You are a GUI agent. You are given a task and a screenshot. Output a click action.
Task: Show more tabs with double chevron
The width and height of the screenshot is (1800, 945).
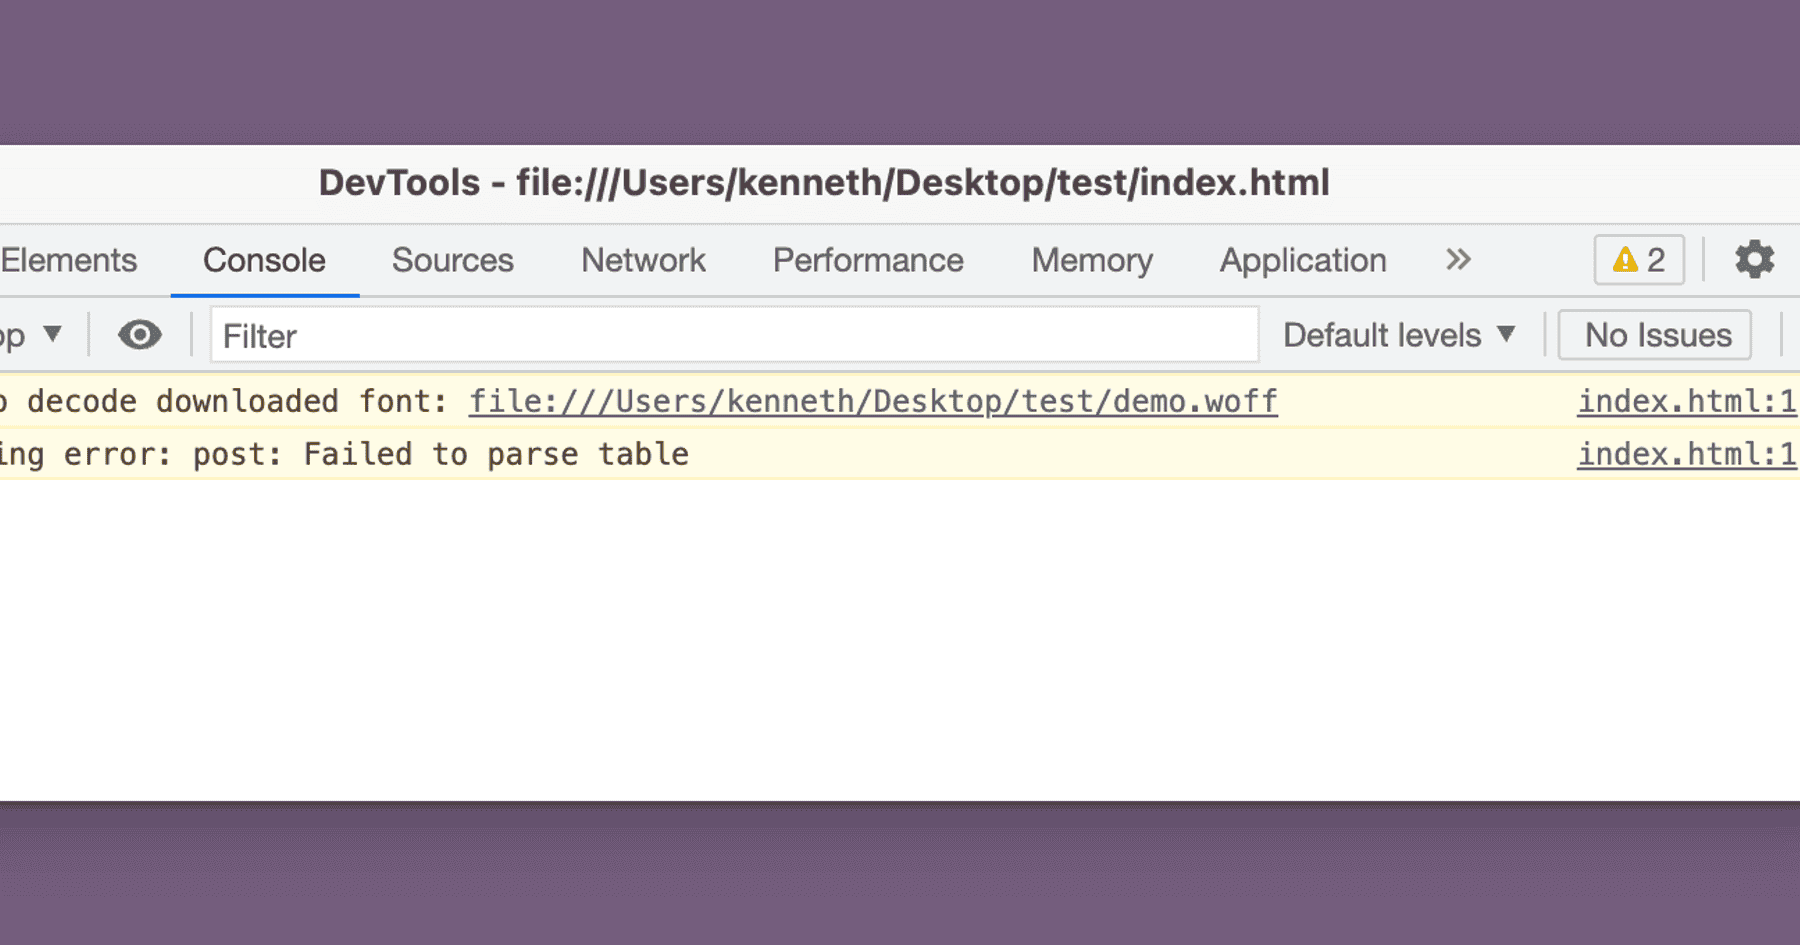click(x=1458, y=260)
